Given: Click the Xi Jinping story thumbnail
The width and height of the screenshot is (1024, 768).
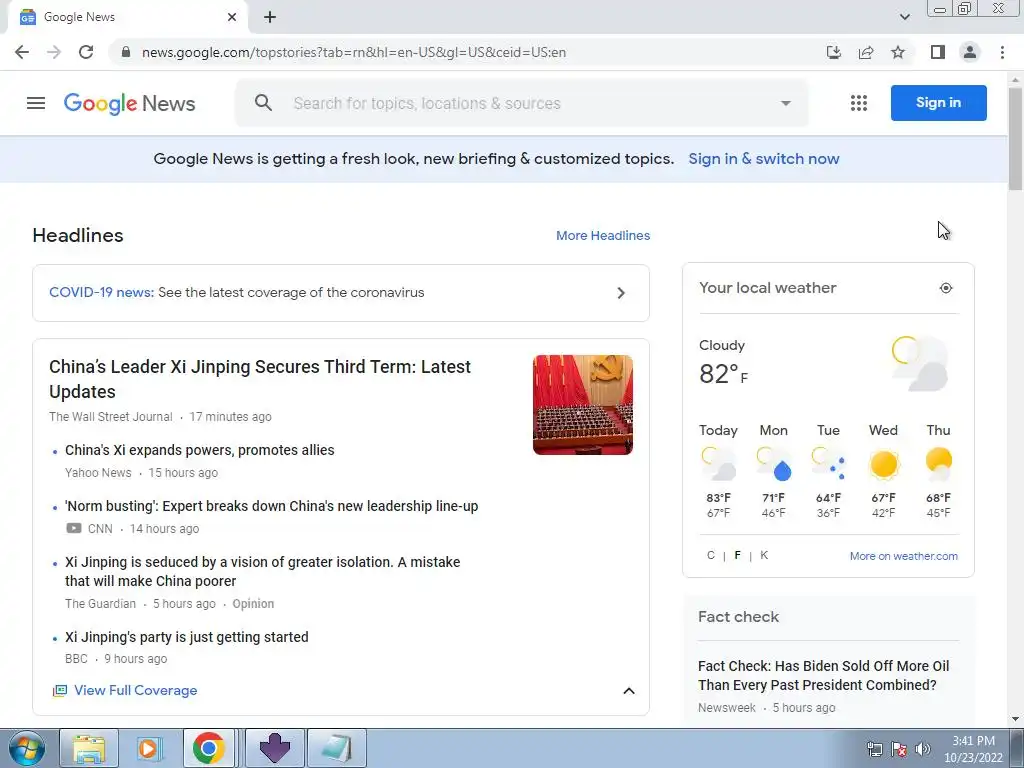Looking at the screenshot, I should (583, 405).
